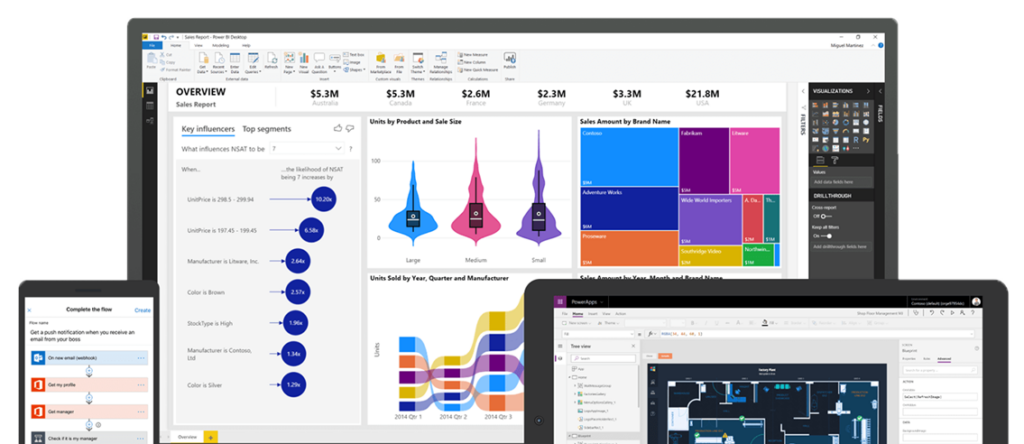Click the New Page ribbon icon
Screen dimensions: 1024x444
click(289, 62)
